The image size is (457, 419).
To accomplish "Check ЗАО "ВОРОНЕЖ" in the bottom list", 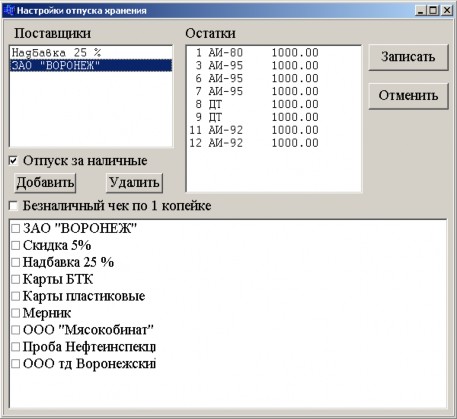I will click(x=16, y=229).
